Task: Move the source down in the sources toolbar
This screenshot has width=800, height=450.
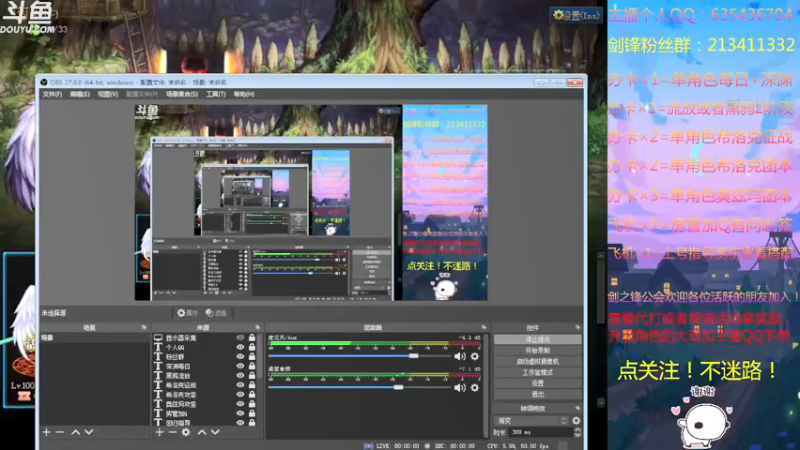Action: (215, 432)
